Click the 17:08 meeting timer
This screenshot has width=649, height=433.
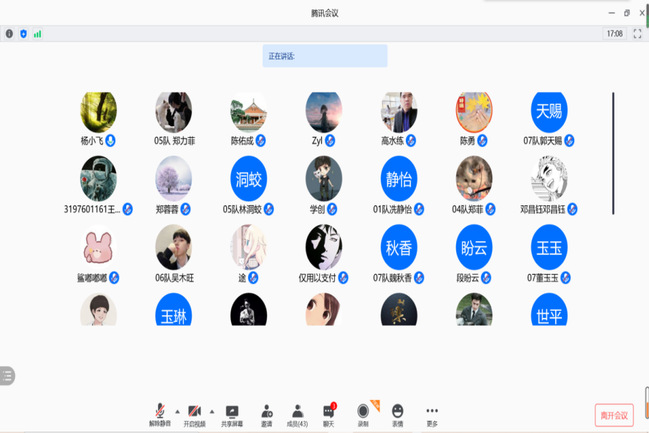[614, 33]
